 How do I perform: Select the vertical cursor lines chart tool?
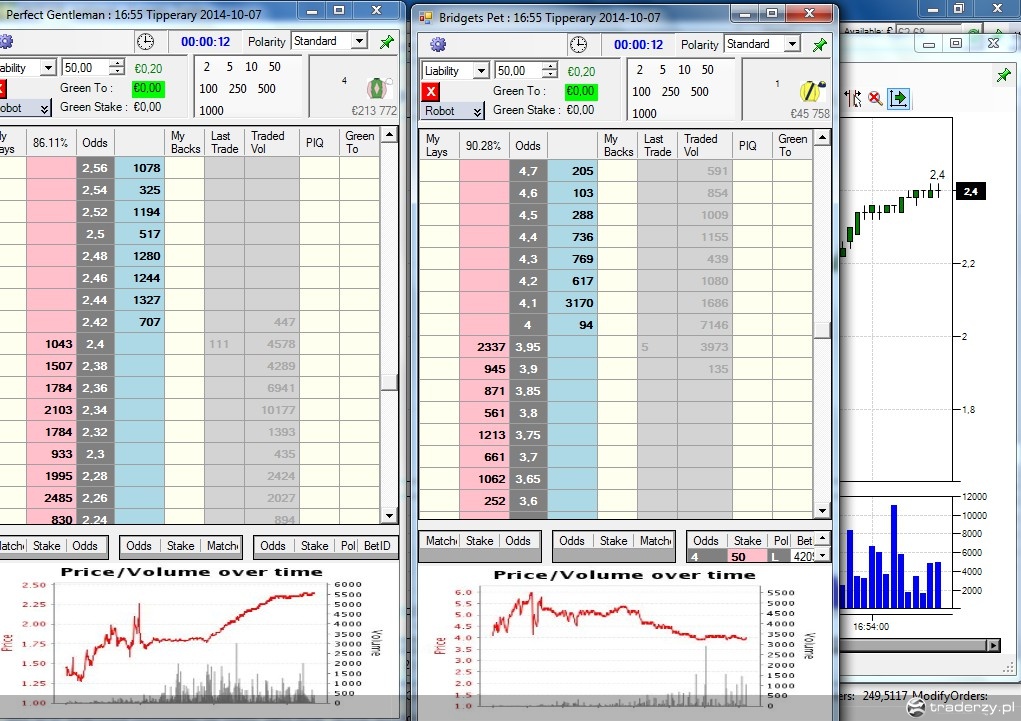[x=853, y=98]
